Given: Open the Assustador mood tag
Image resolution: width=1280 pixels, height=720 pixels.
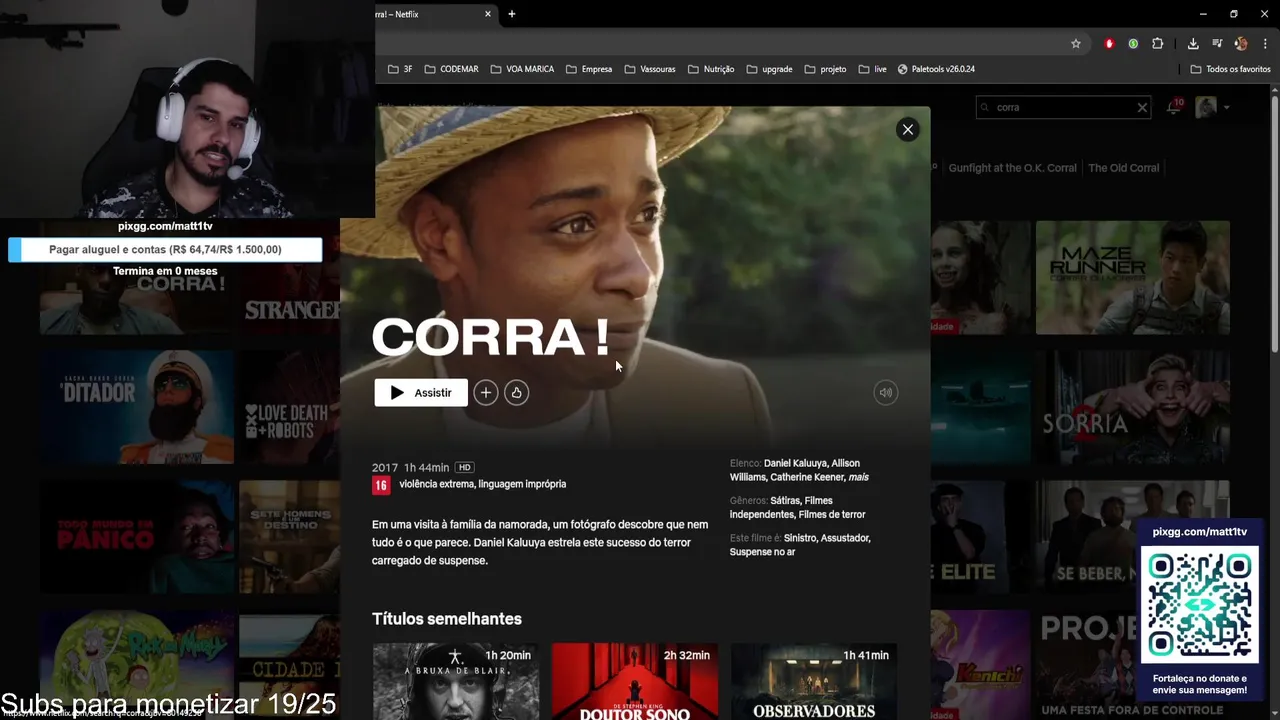Looking at the screenshot, I should coord(845,538).
